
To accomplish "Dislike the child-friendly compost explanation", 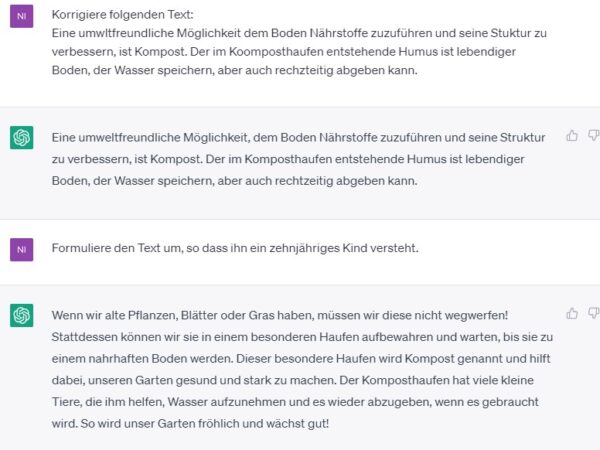I will tap(593, 313).
